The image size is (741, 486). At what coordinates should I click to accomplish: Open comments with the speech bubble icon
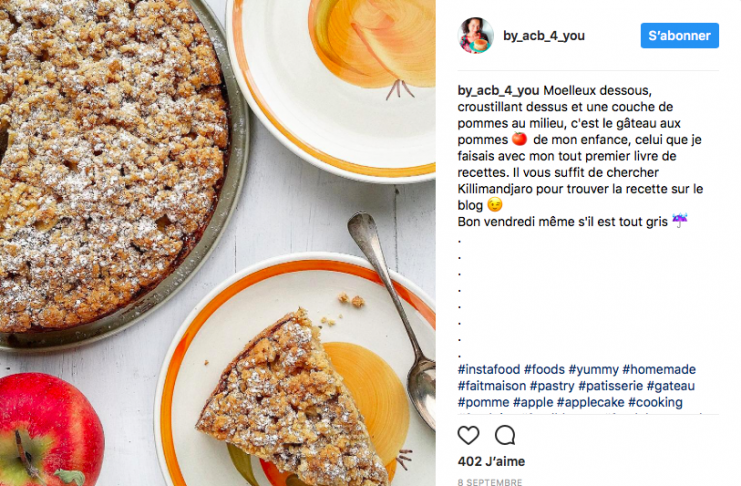[x=505, y=435]
